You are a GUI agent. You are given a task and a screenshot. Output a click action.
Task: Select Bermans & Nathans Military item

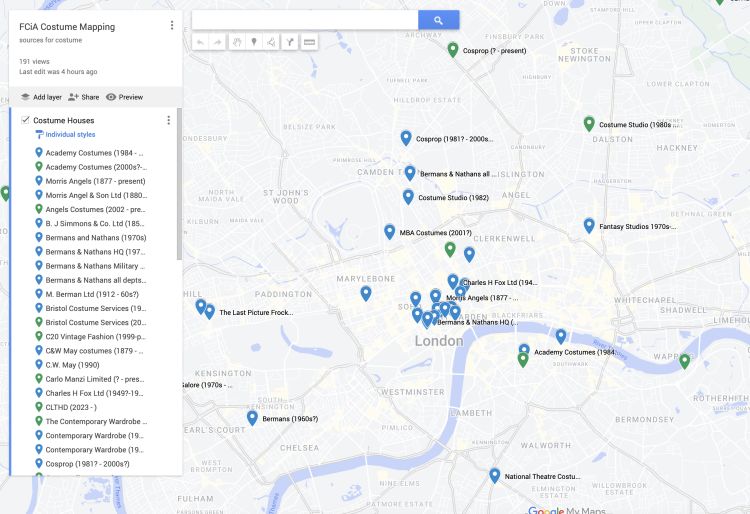90,266
